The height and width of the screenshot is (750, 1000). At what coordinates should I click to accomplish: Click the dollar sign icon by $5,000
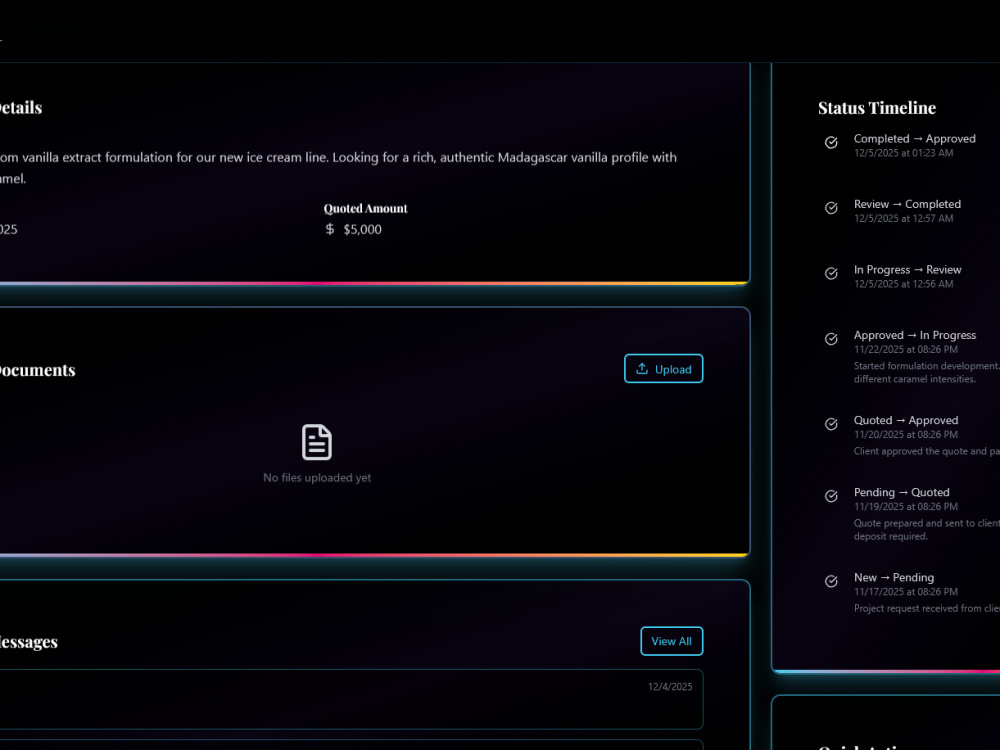click(330, 229)
